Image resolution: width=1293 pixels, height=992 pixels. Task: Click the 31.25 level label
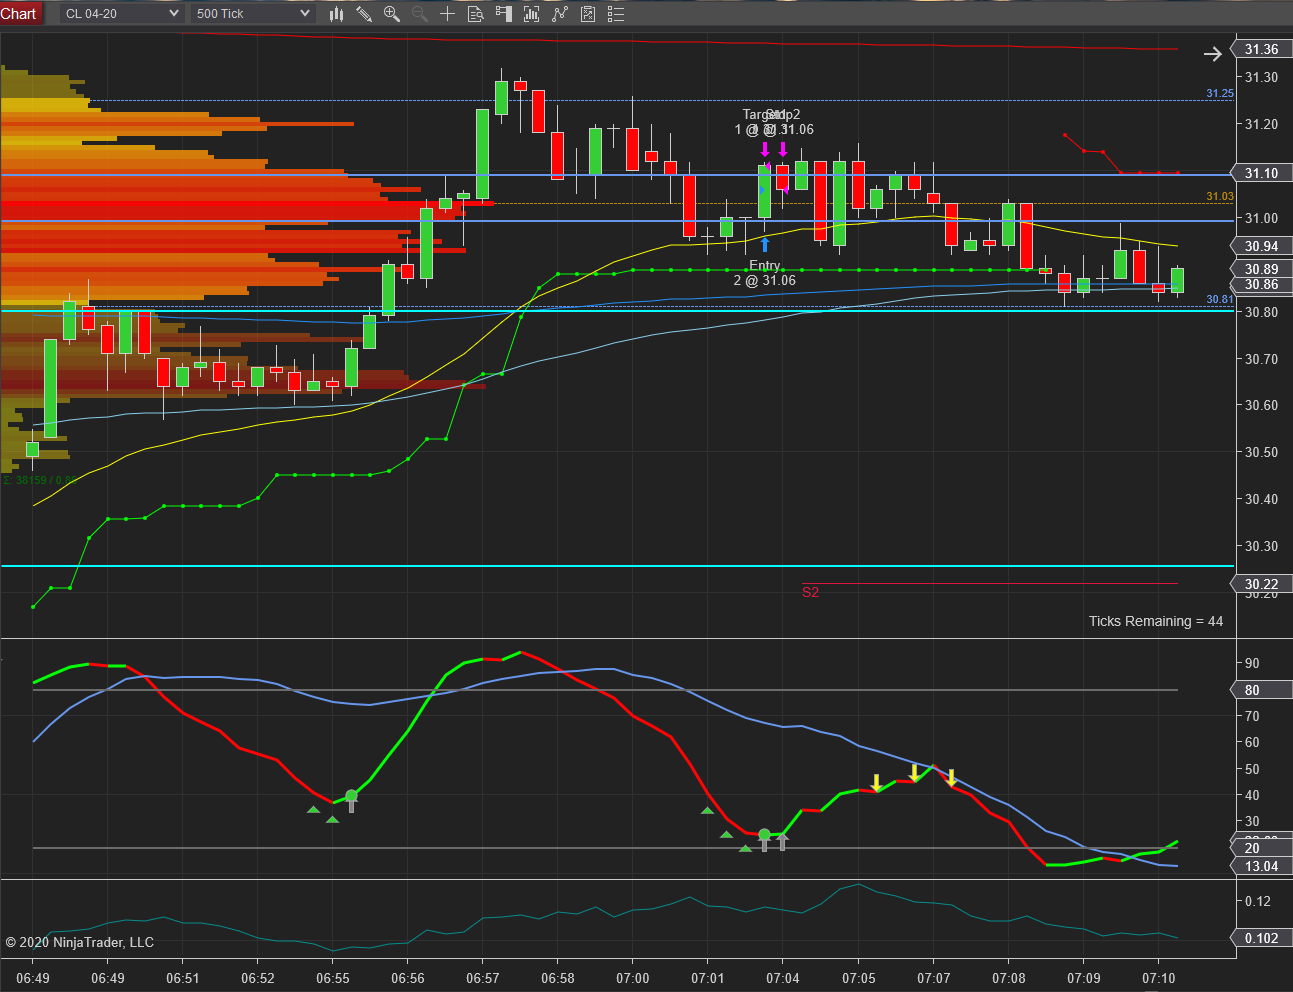coord(1220,93)
